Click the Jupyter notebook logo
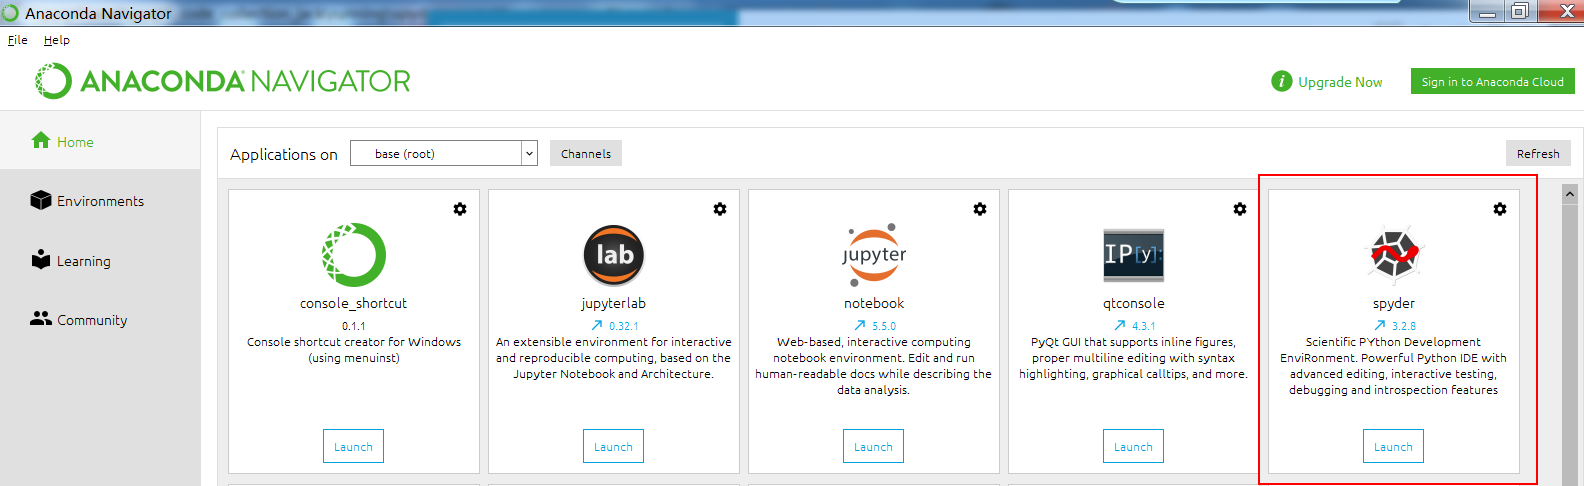The height and width of the screenshot is (486, 1584). 874,255
